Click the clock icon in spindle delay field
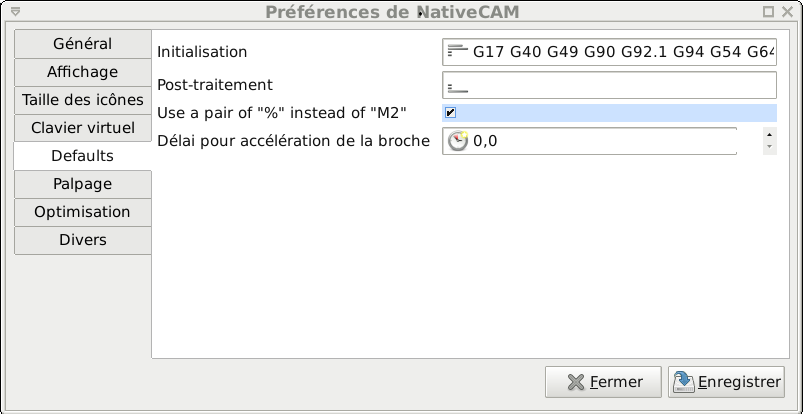The width and height of the screenshot is (805, 414). (x=457, y=141)
